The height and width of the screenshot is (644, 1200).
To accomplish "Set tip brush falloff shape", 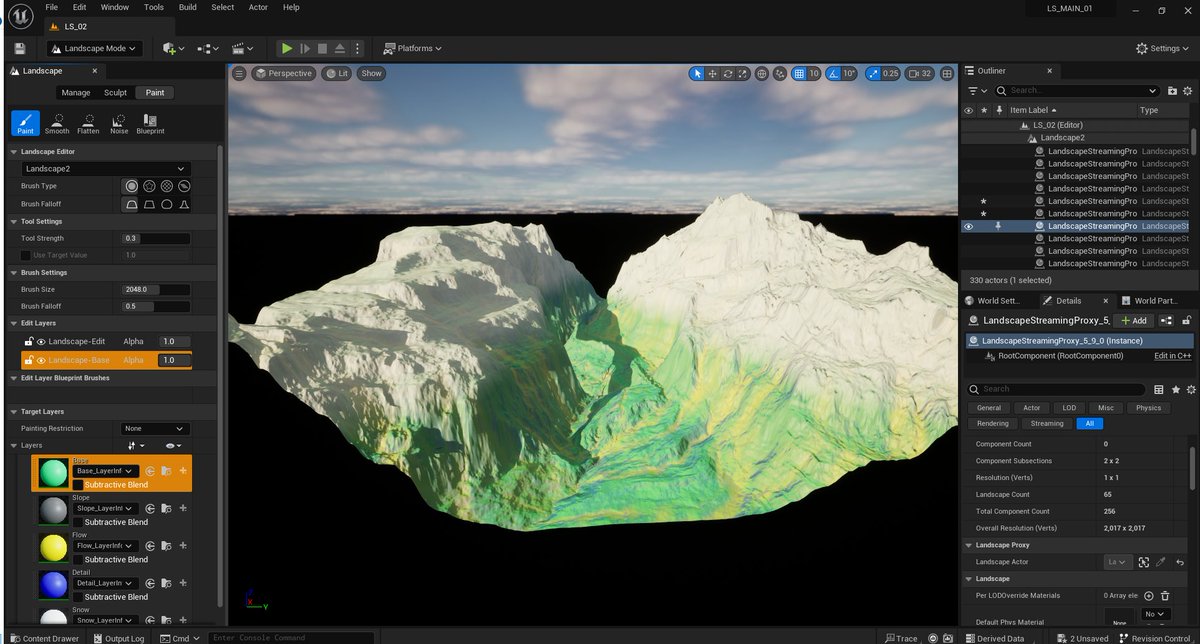I will coord(184,204).
